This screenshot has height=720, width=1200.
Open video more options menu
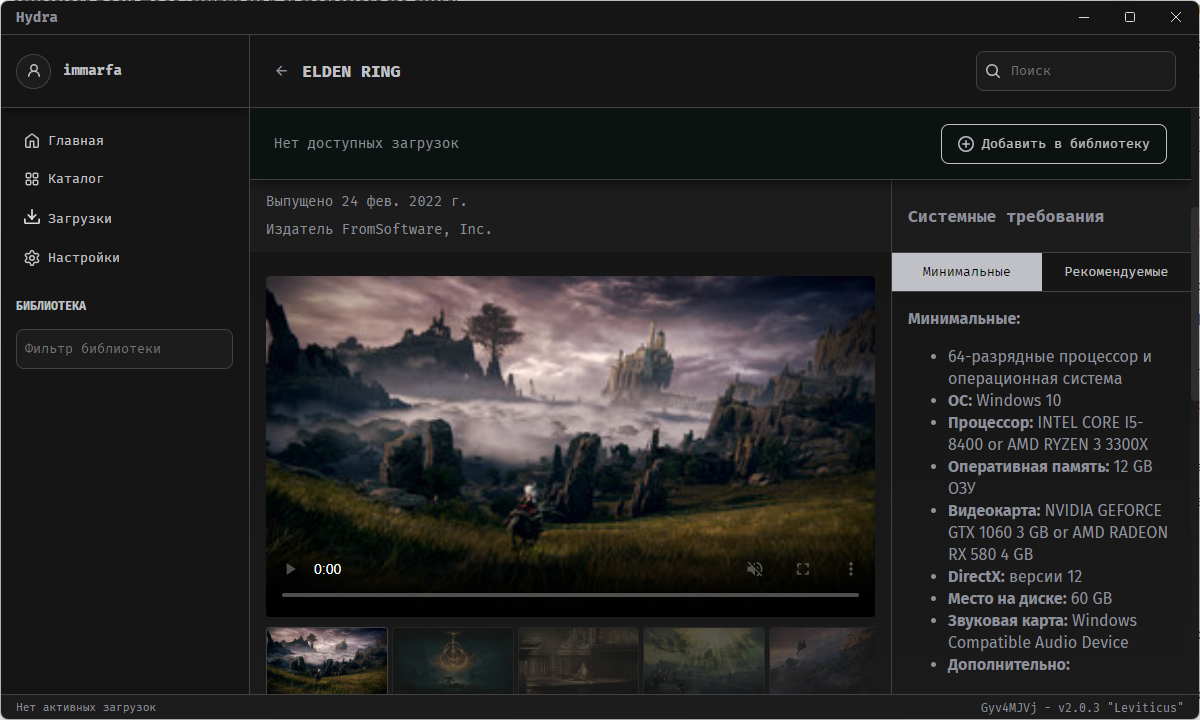[x=851, y=569]
